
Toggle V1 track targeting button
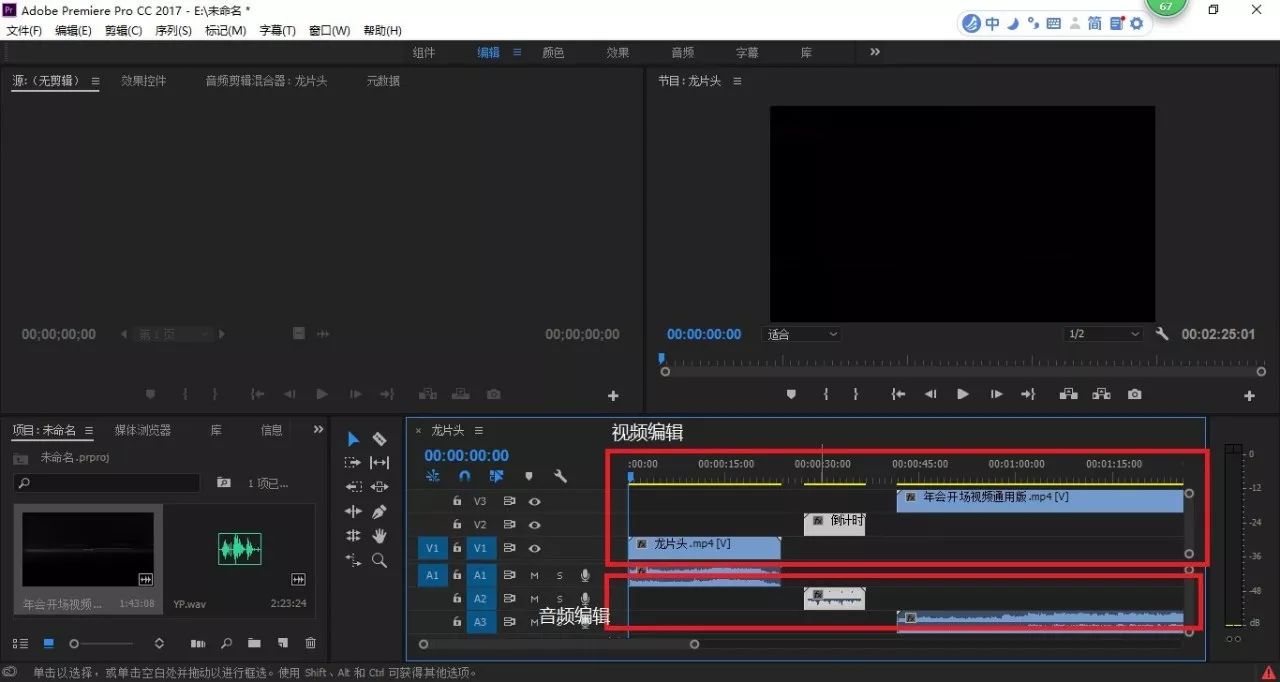[480, 548]
